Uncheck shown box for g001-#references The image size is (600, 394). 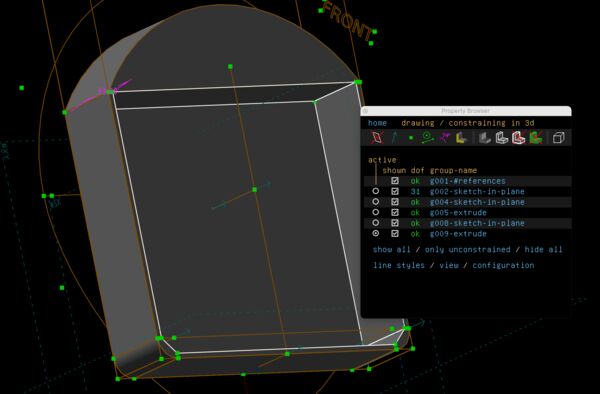tap(395, 181)
